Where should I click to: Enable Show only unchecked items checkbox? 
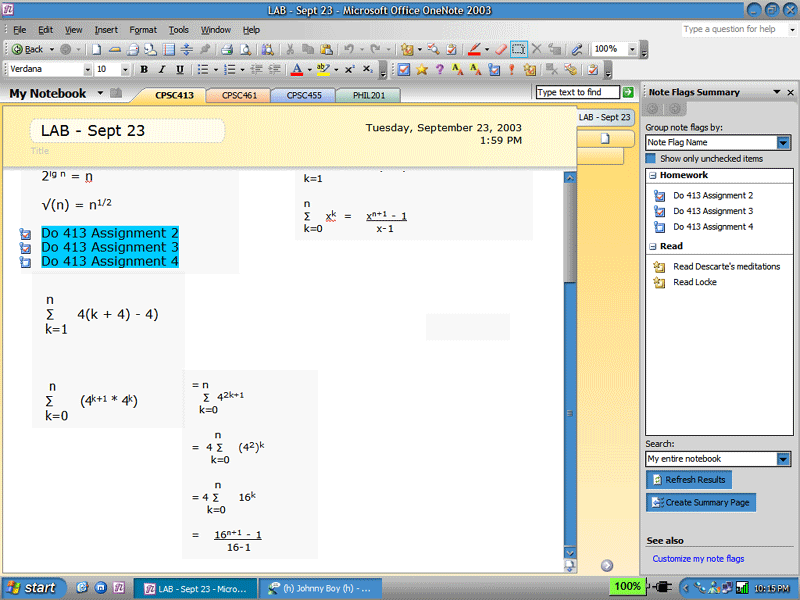[651, 158]
